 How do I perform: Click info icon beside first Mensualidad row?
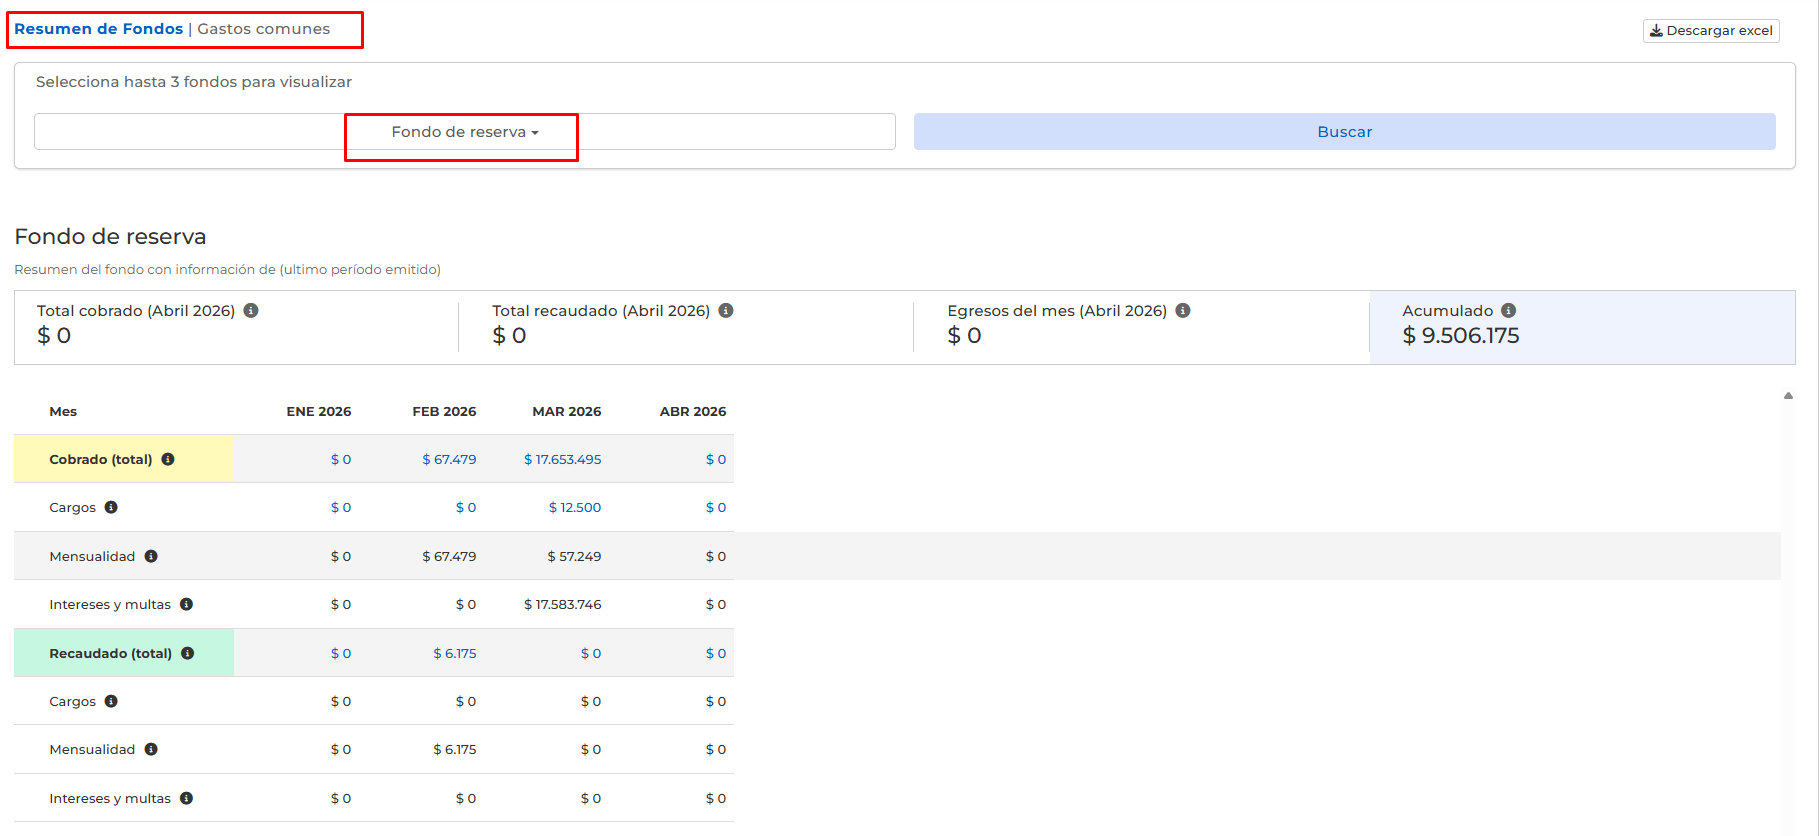coord(151,557)
